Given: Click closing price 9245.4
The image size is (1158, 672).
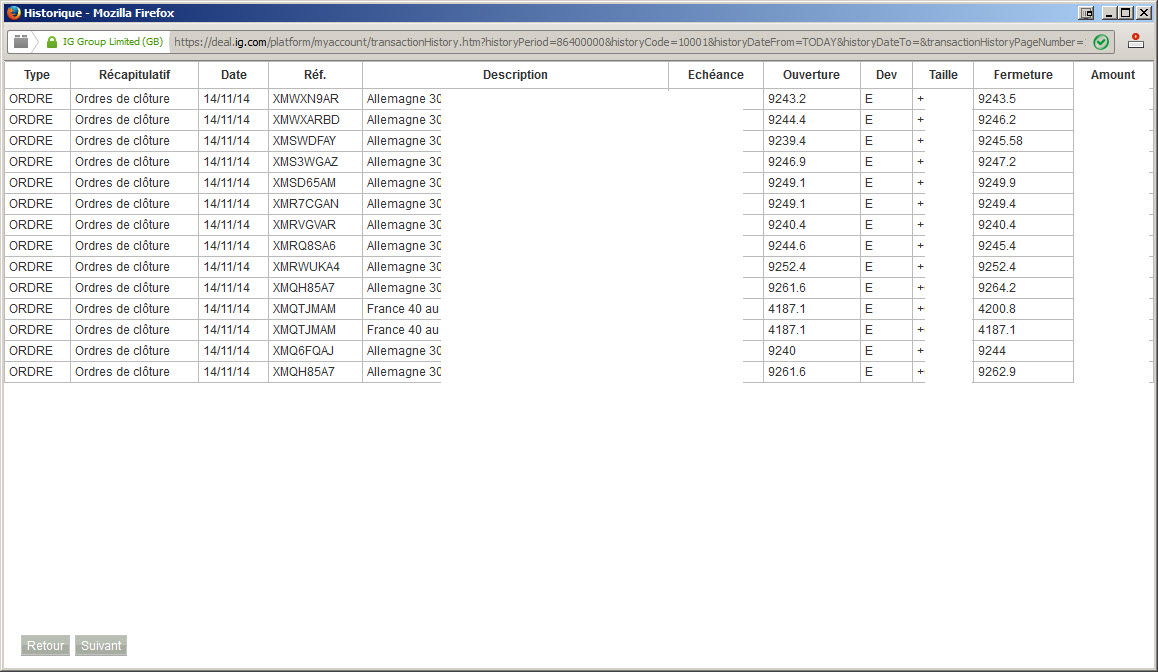Looking at the screenshot, I should (x=997, y=246).
